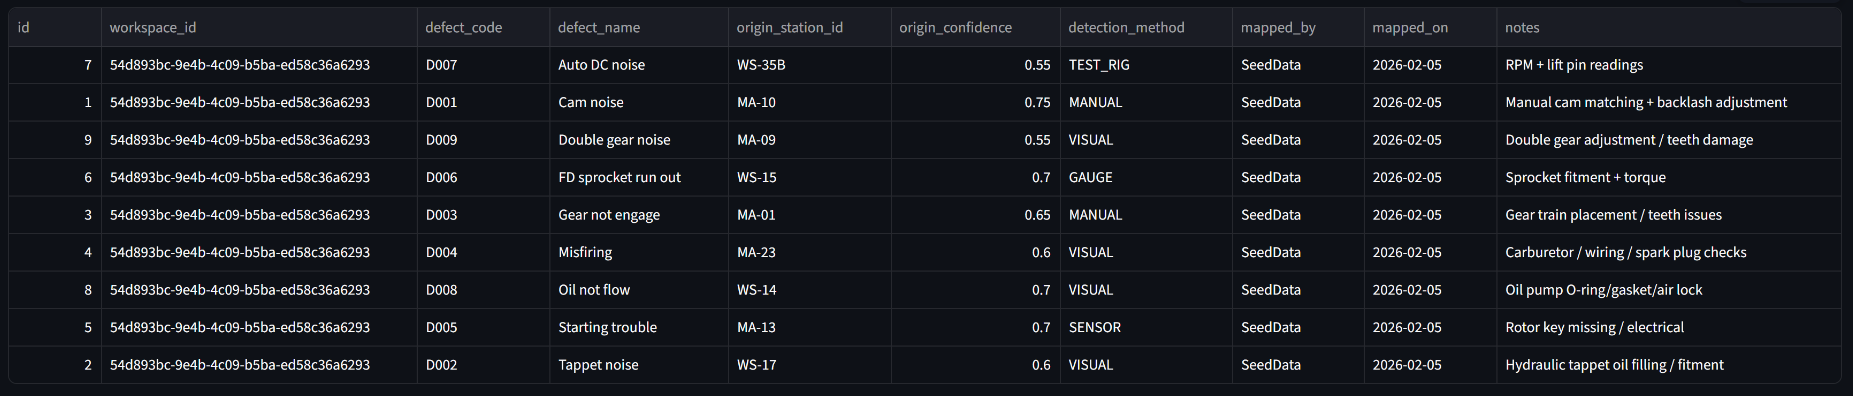The height and width of the screenshot is (396, 1853).
Task: Click defect code D003
Action: point(483,215)
